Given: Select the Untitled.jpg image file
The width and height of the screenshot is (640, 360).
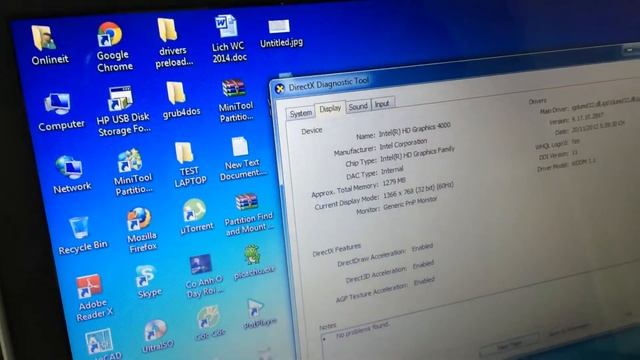Looking at the screenshot, I should [x=279, y=27].
